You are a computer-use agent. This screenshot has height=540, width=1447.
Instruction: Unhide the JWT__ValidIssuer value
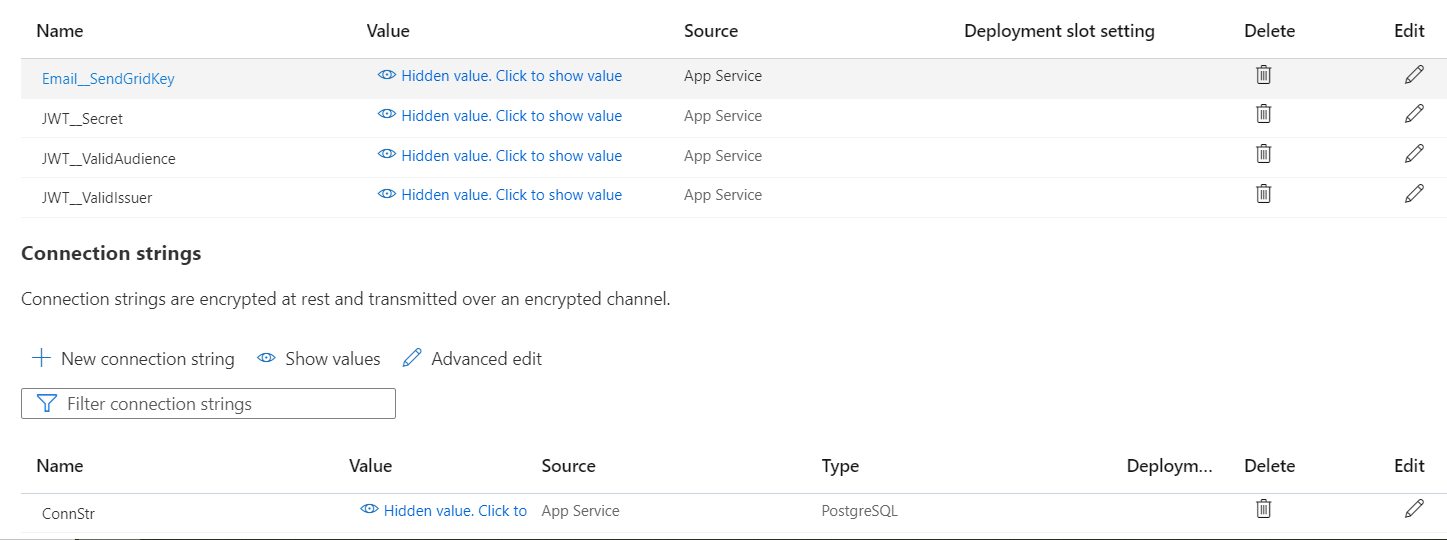pos(500,195)
